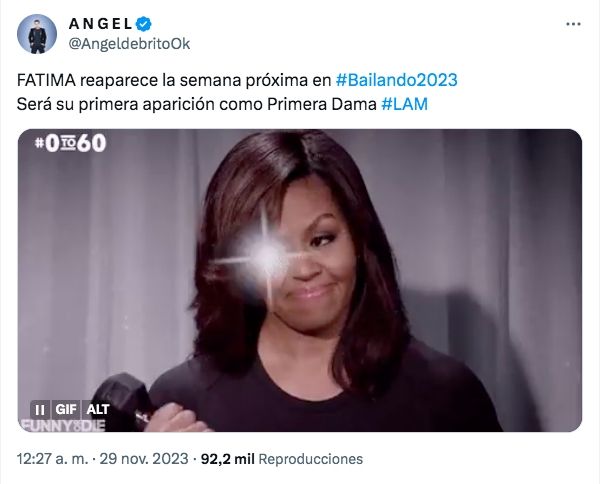Visit the @AngeldebritoOk handle
The height and width of the screenshot is (484, 604).
(x=129, y=44)
